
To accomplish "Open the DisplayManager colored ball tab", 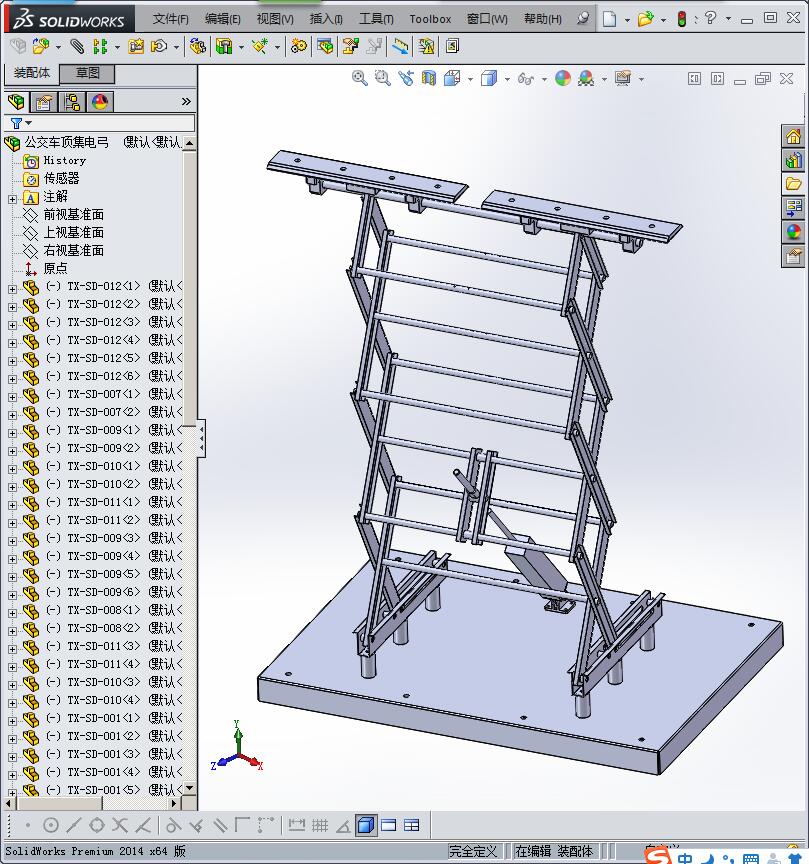I will (100, 102).
